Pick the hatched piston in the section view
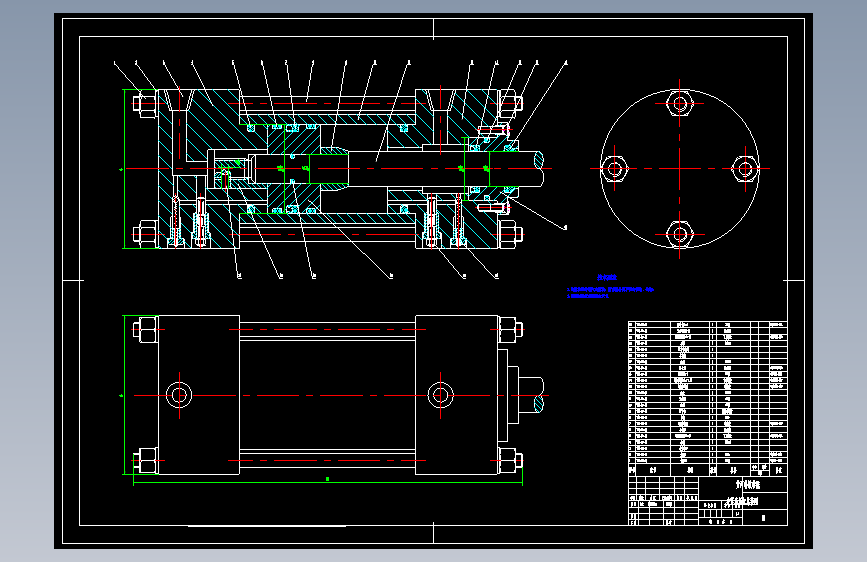The width and height of the screenshot is (867, 562). (294, 169)
